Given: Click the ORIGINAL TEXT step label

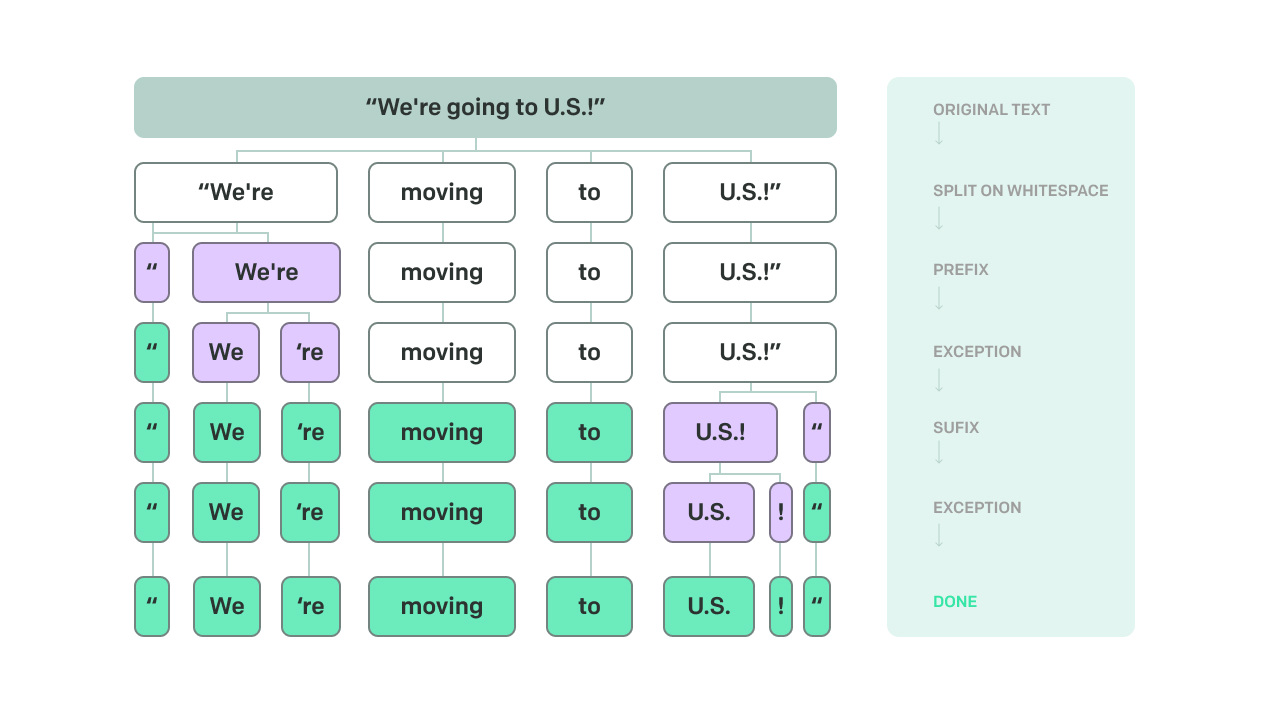Looking at the screenshot, I should [991, 110].
